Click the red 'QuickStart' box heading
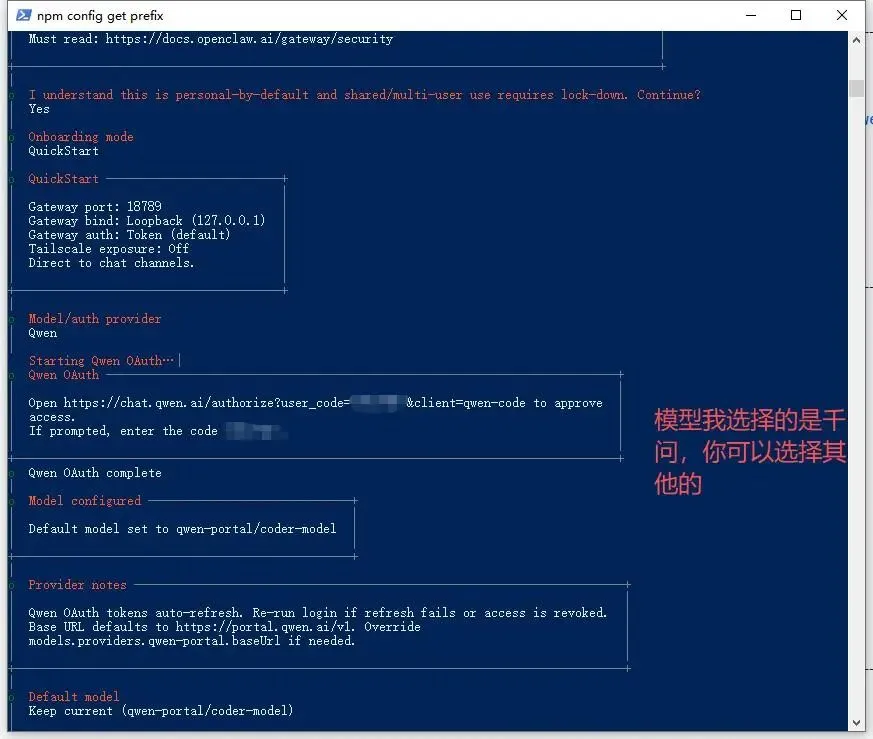 point(63,179)
